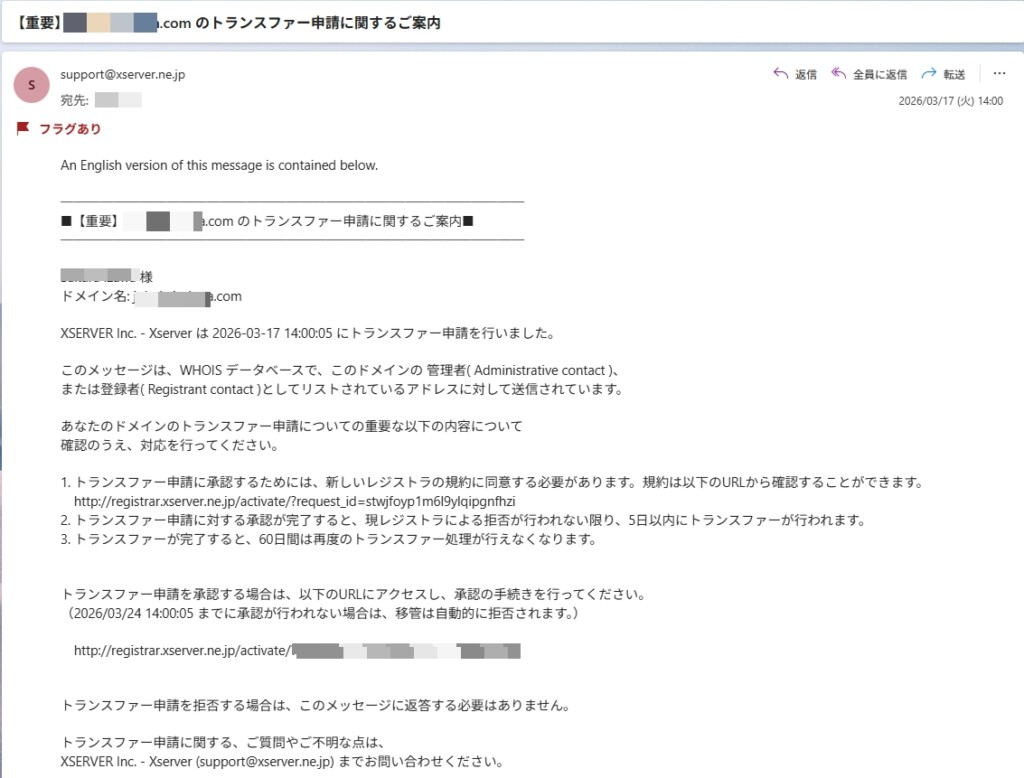Select the Reply (返信) arrow icon
Image resolution: width=1024 pixels, height=778 pixels.
click(x=780, y=73)
